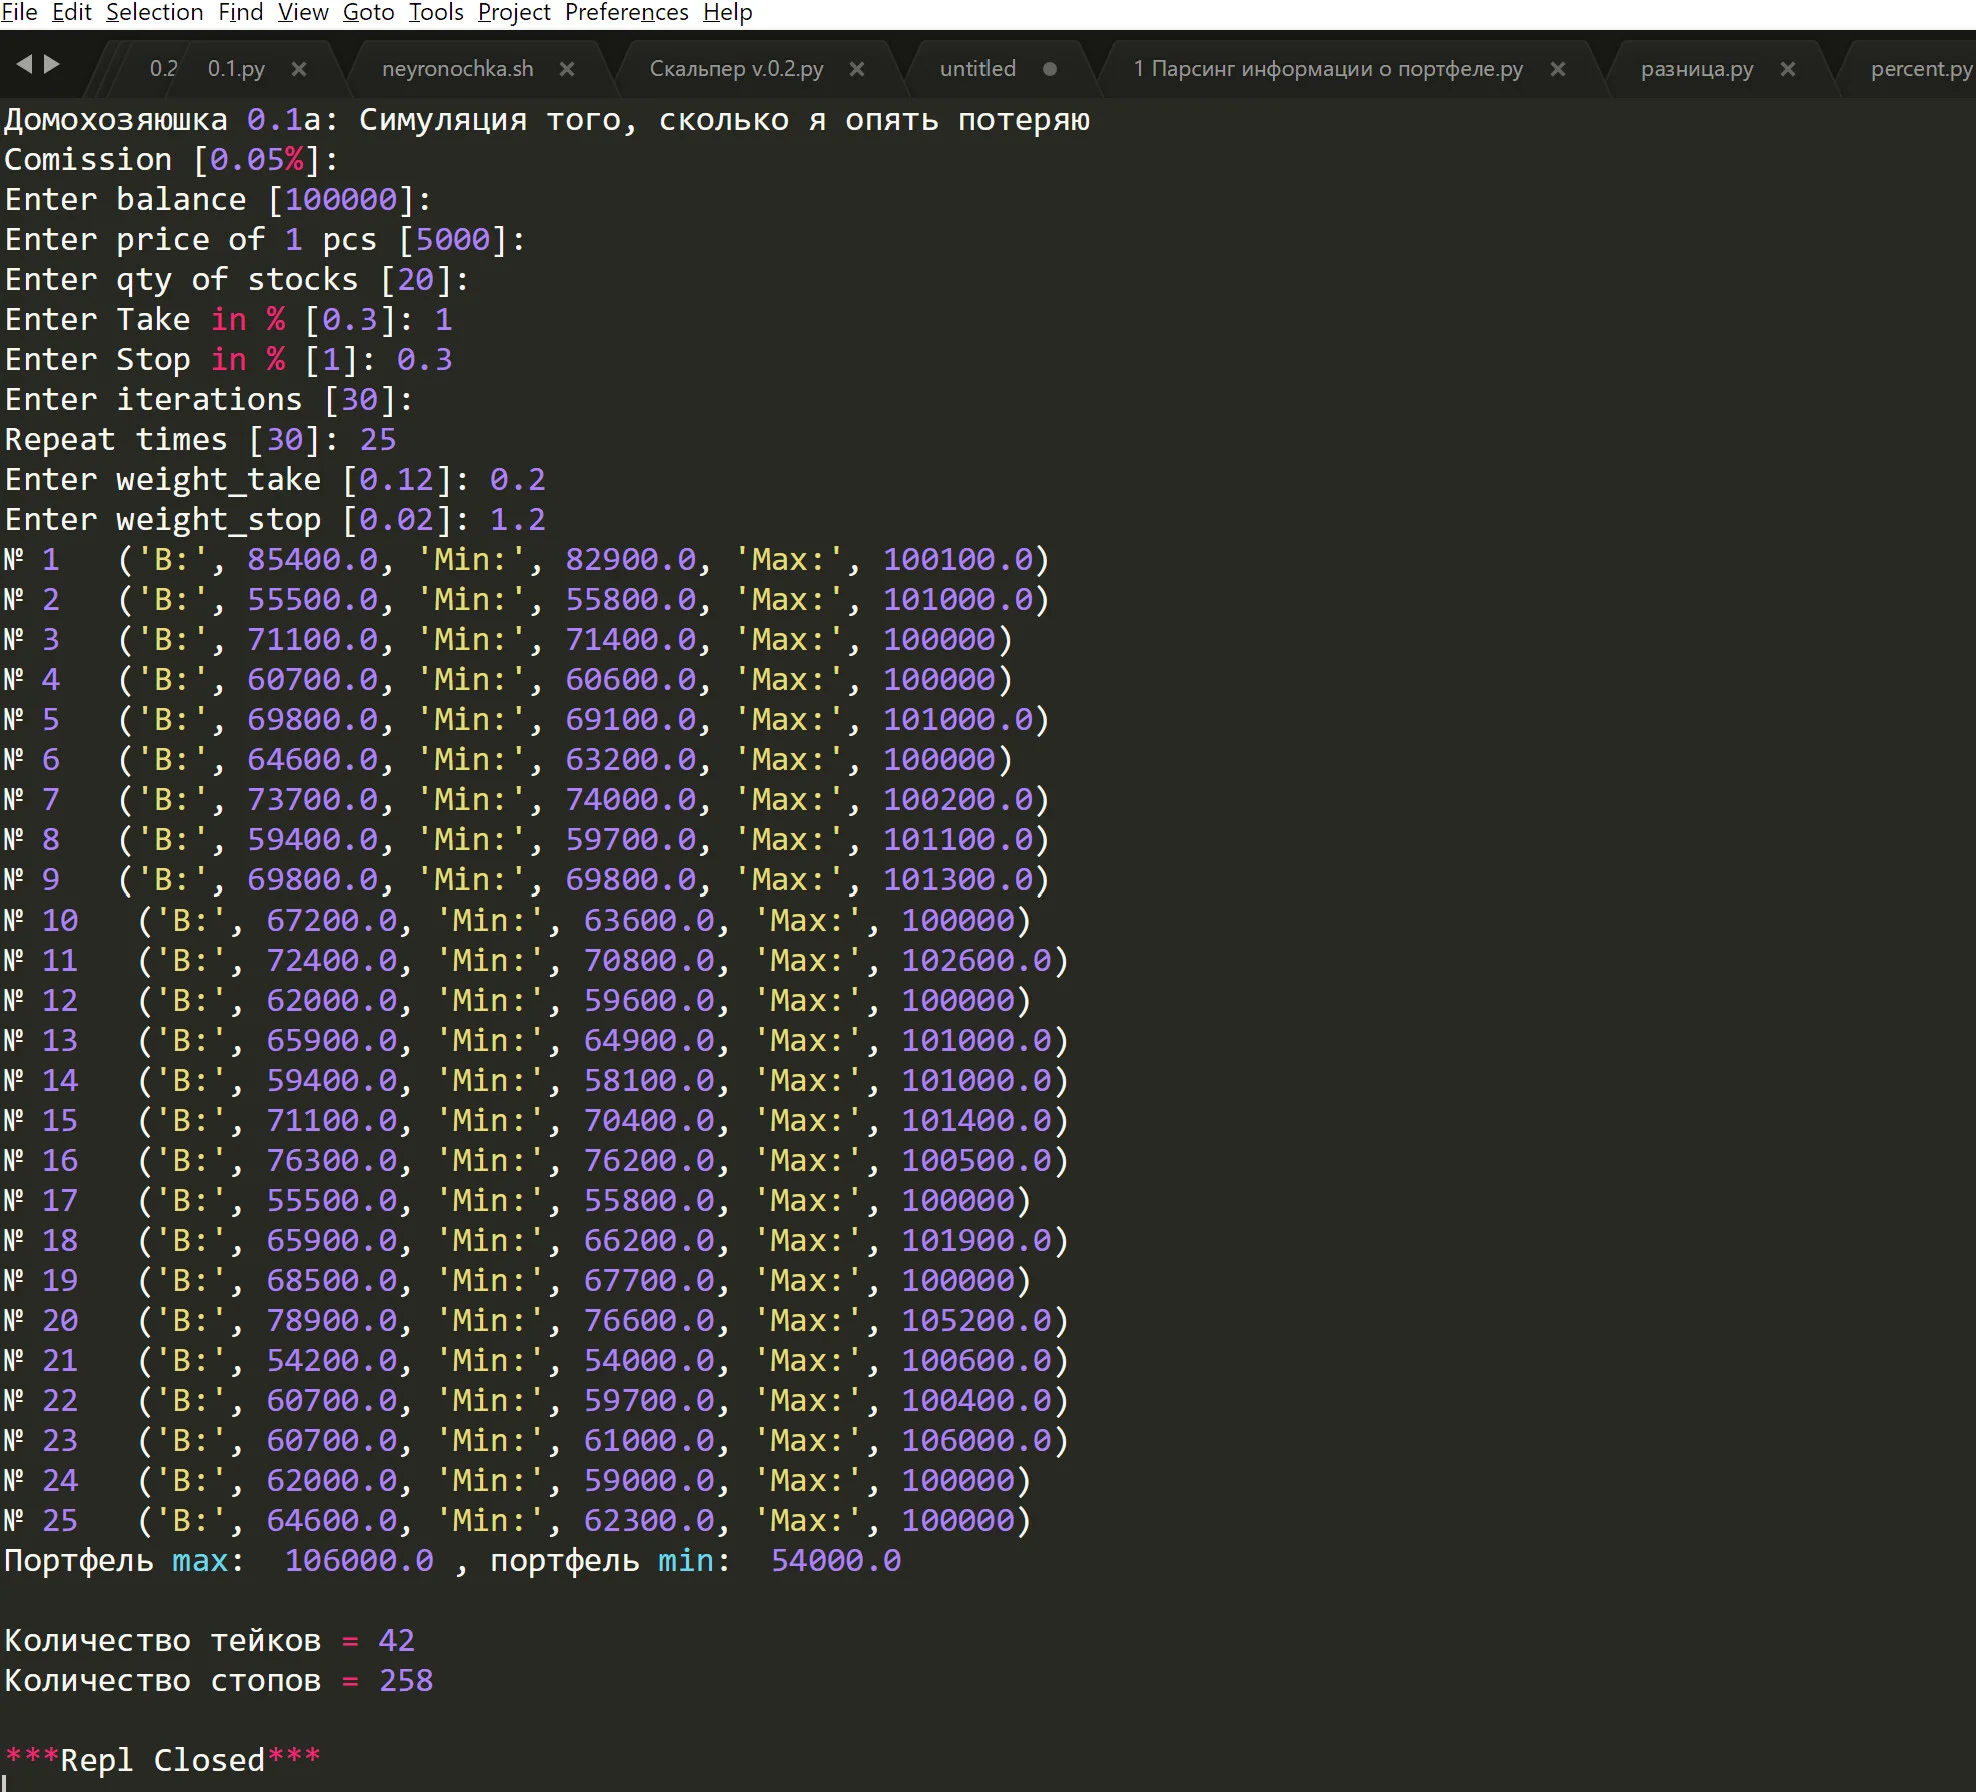This screenshot has height=1792, width=1976.
Task: Switch to the Скальпер v.0.2.py tab
Action: (736, 69)
